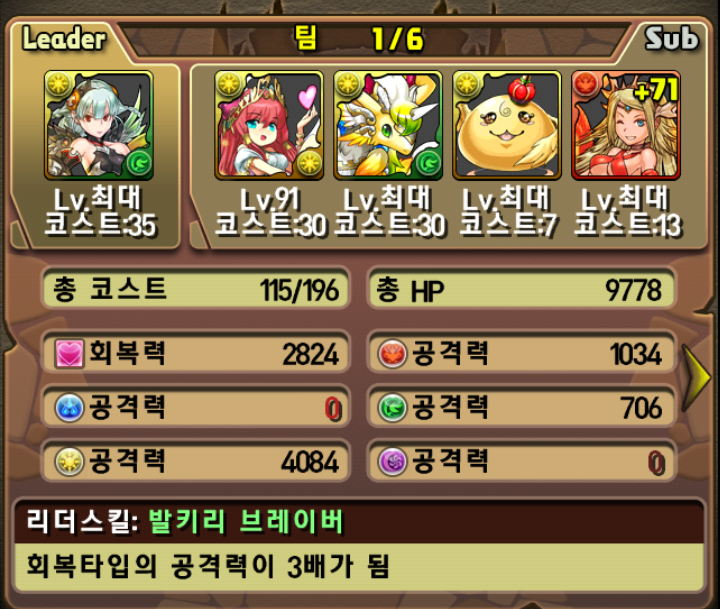Click the red fire attribute orb icon
720x609 pixels.
pos(392,354)
